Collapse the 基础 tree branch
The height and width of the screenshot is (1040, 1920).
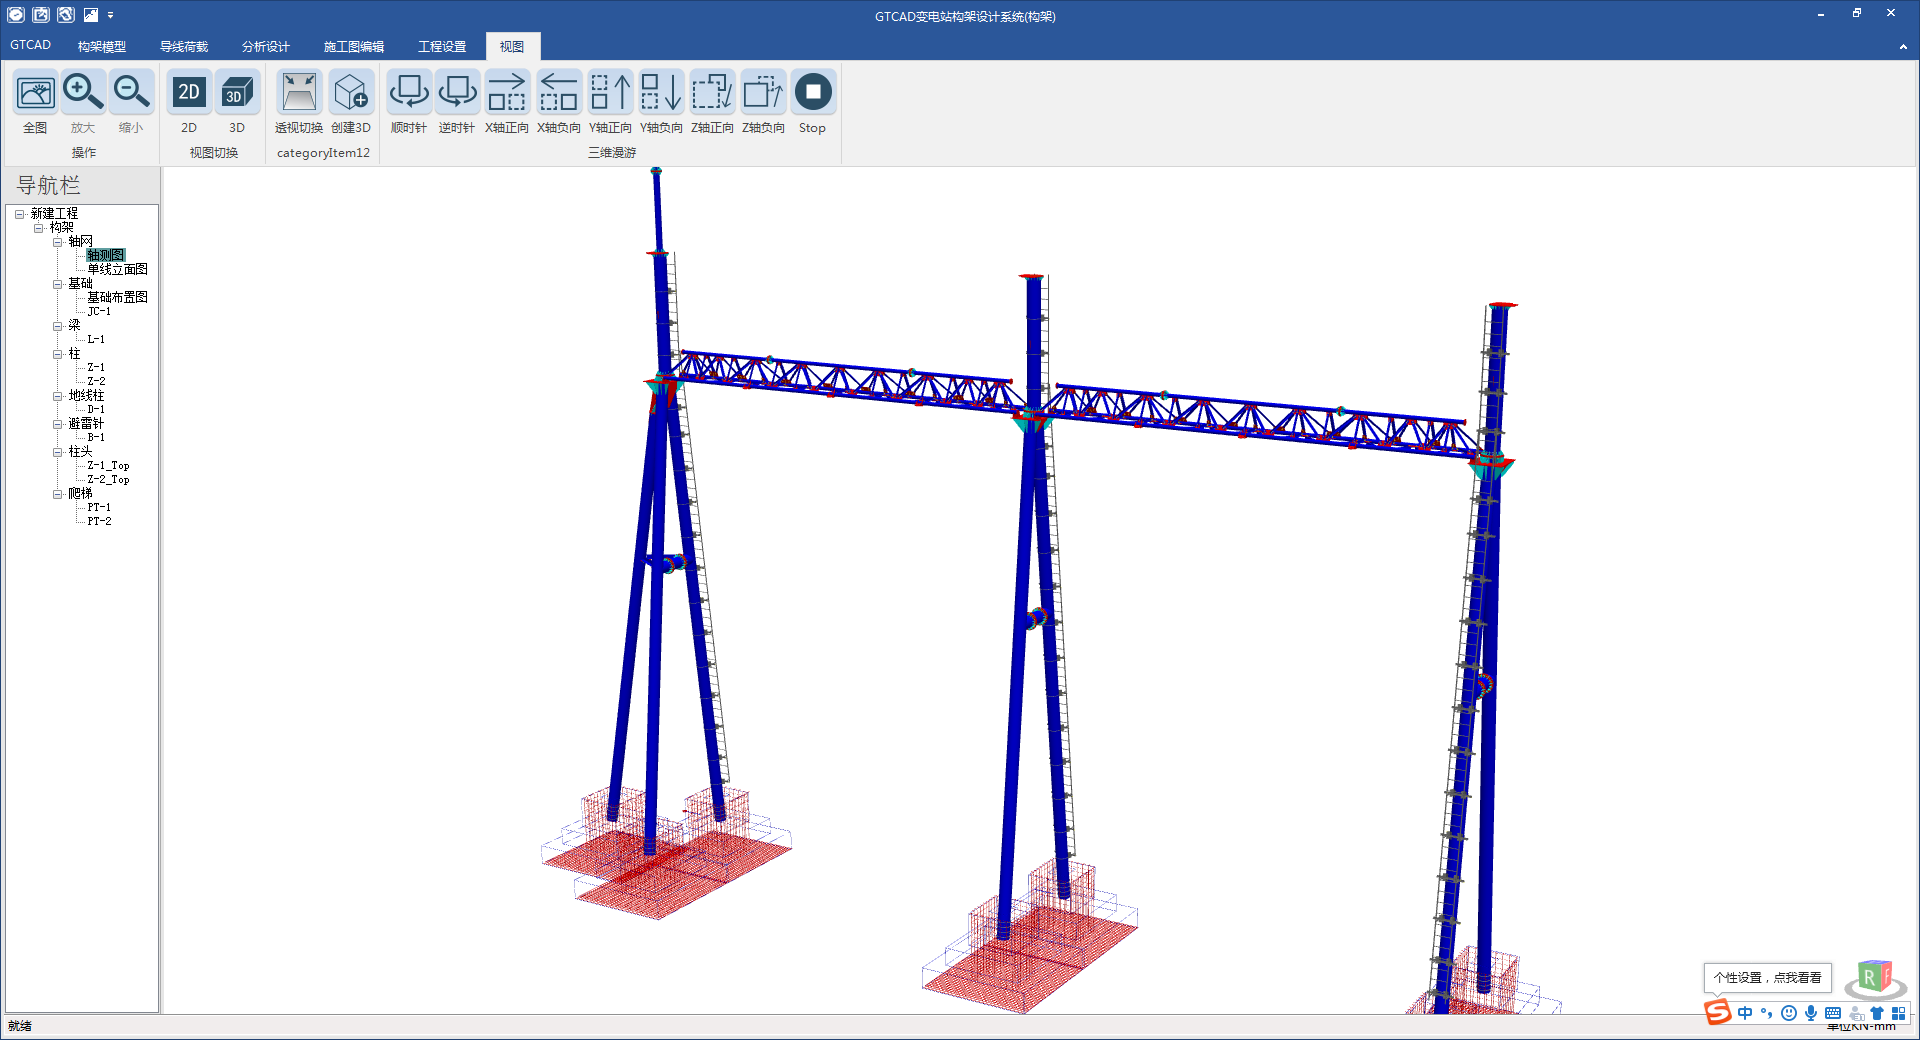[x=57, y=284]
